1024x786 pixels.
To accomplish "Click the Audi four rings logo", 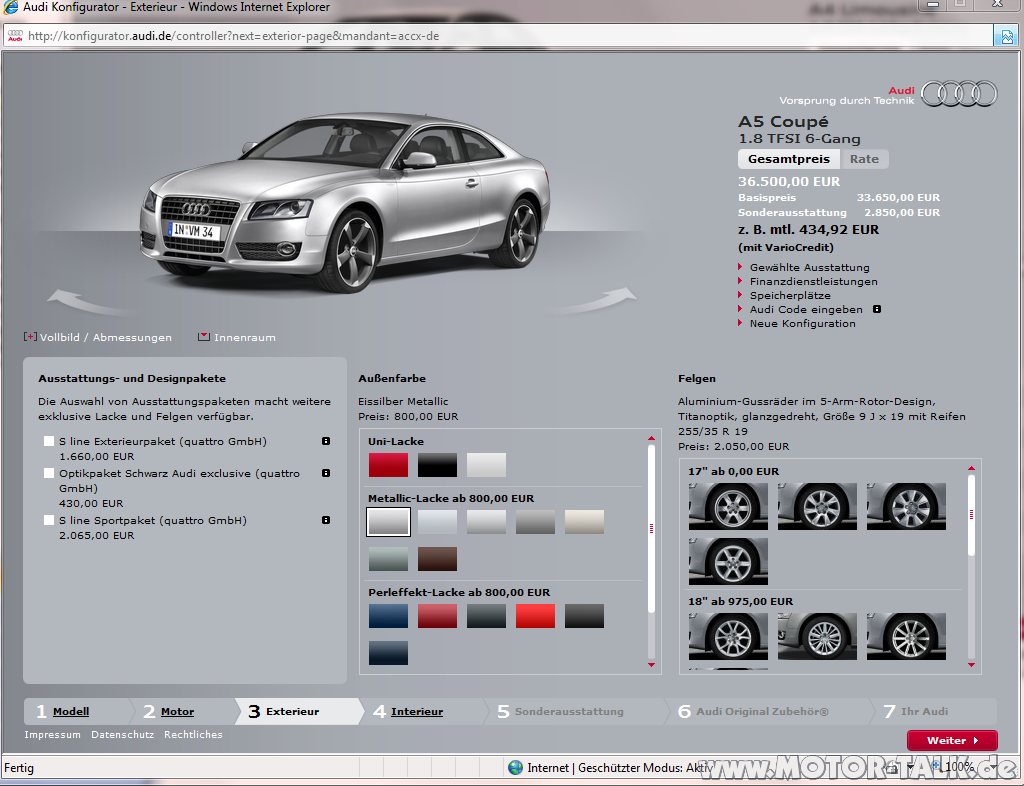I will (x=959, y=94).
